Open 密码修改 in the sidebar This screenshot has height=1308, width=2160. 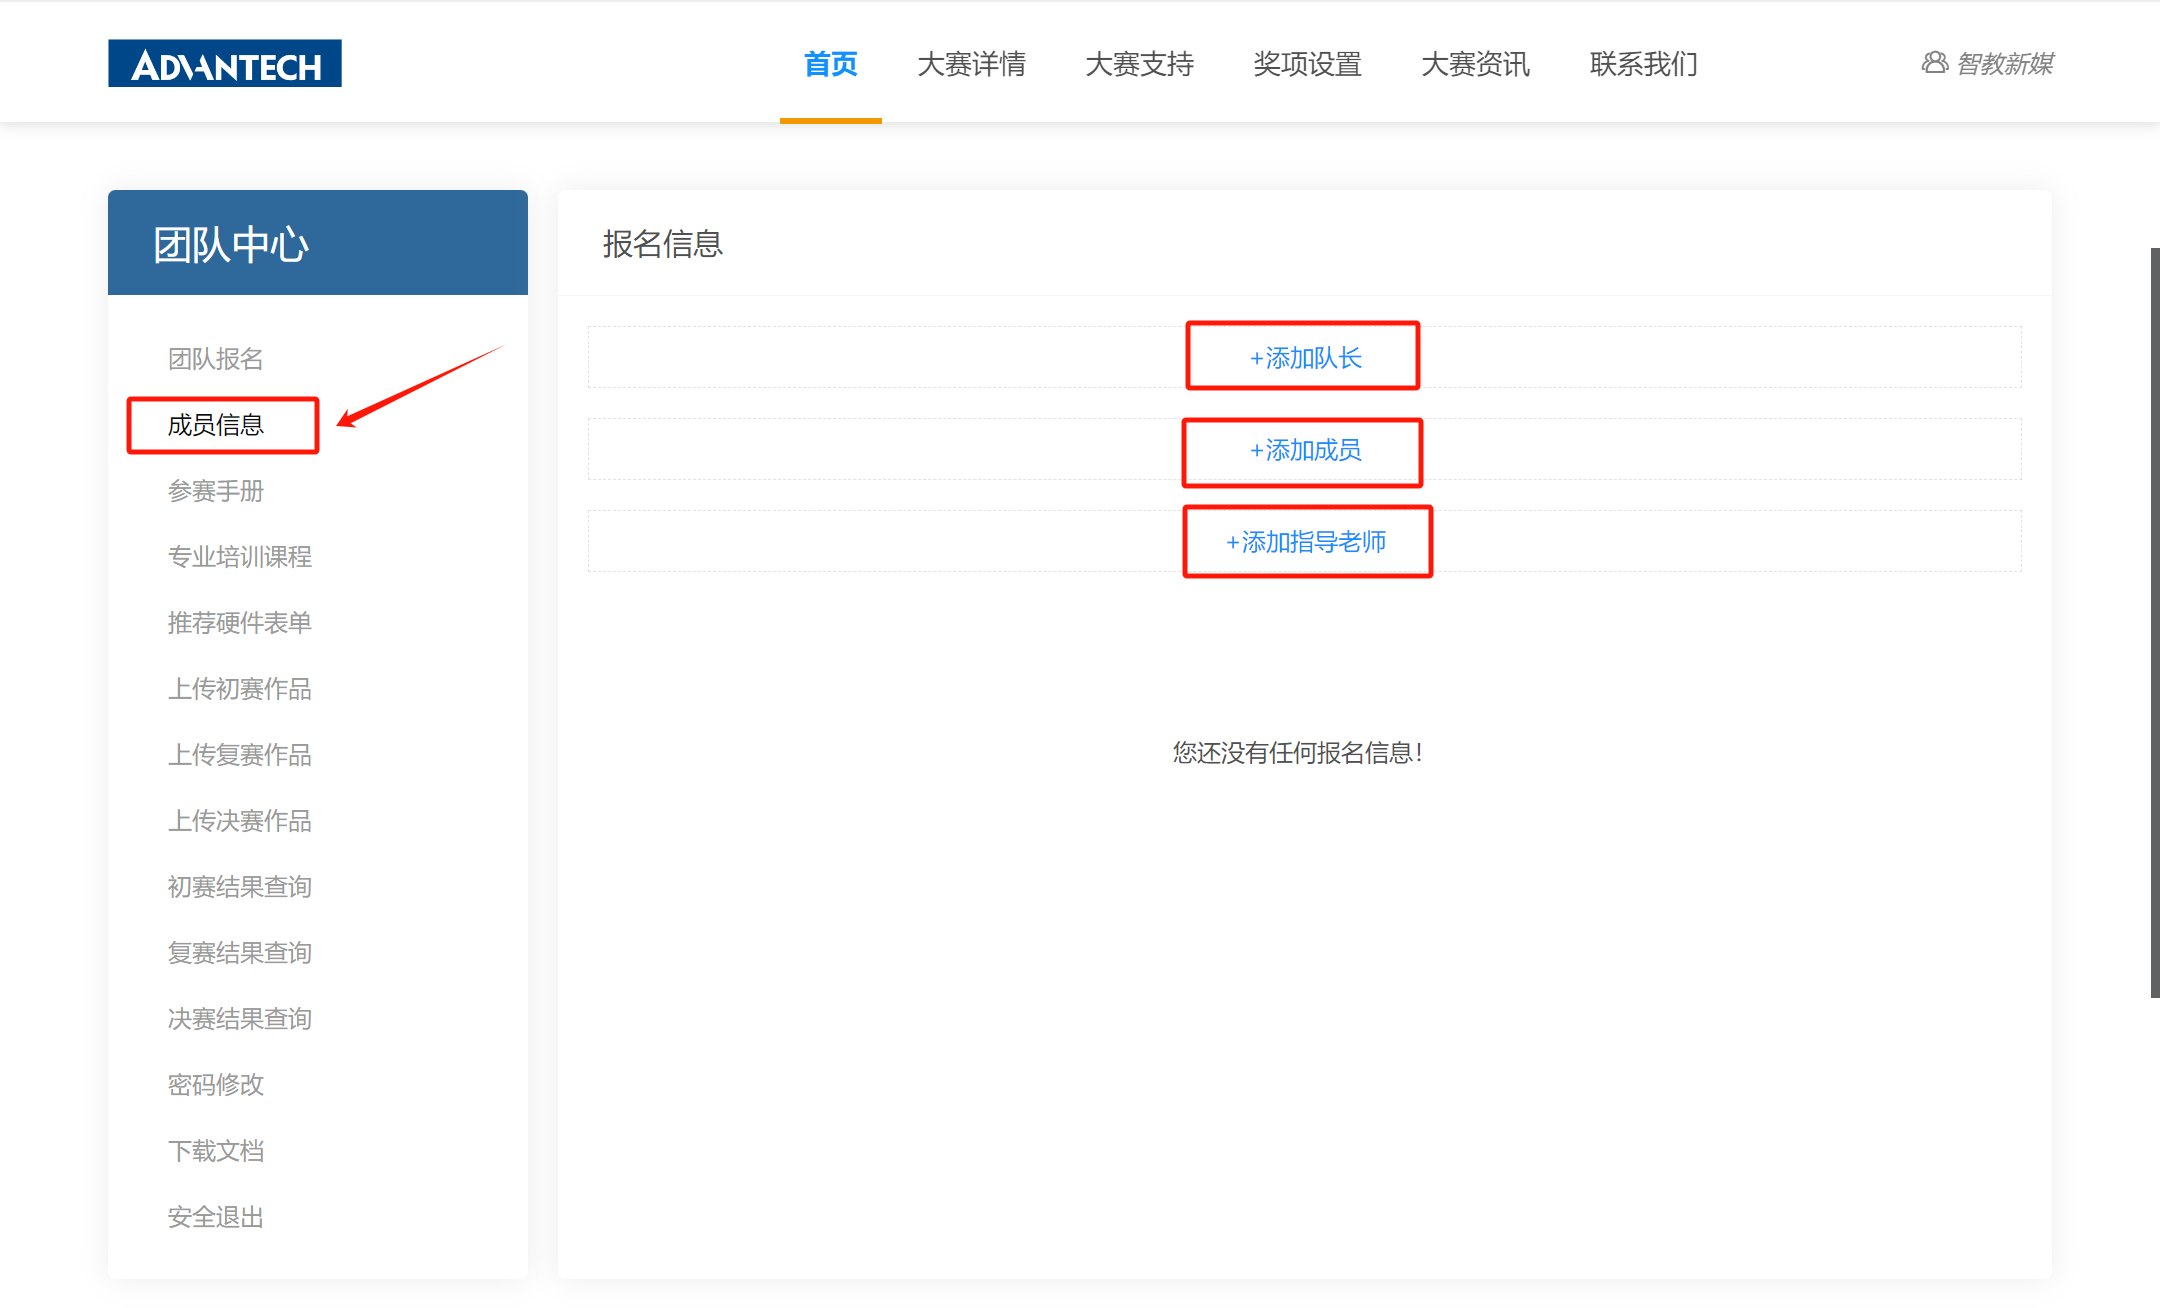[215, 1085]
